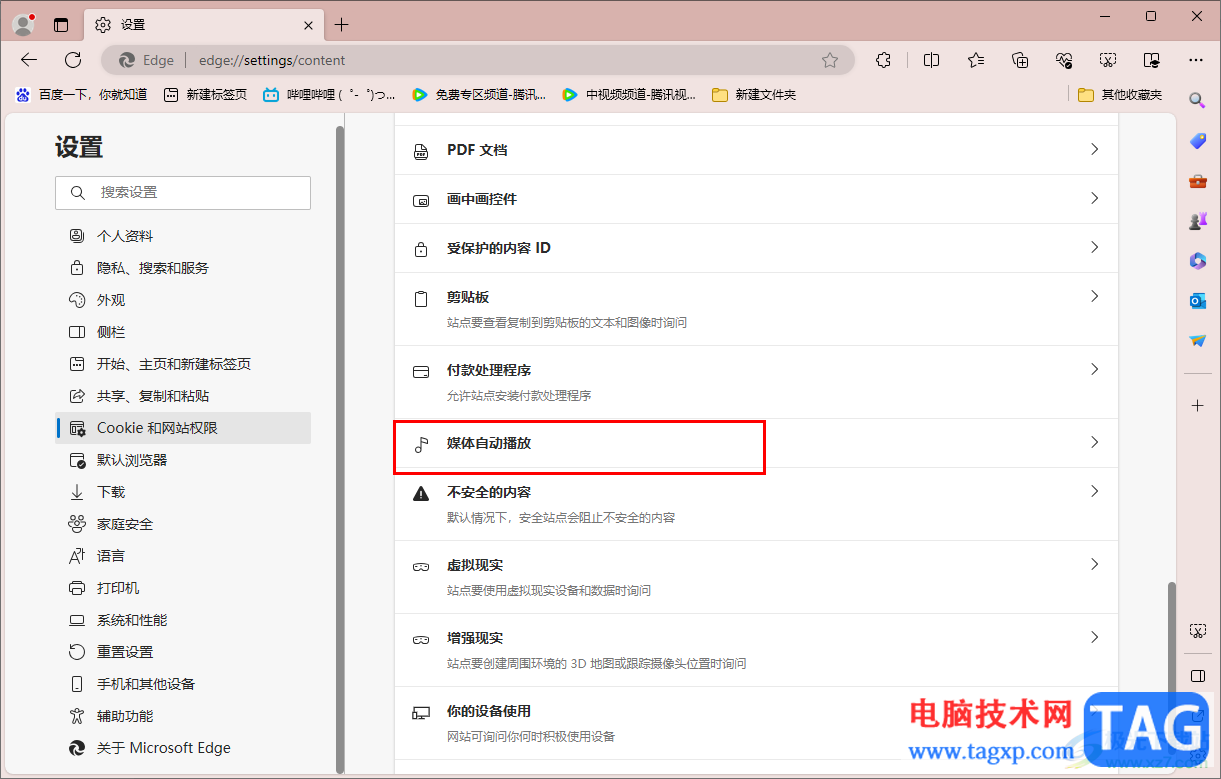
Task: Expand the 媒体自动播放 chevron
Action: point(1094,442)
